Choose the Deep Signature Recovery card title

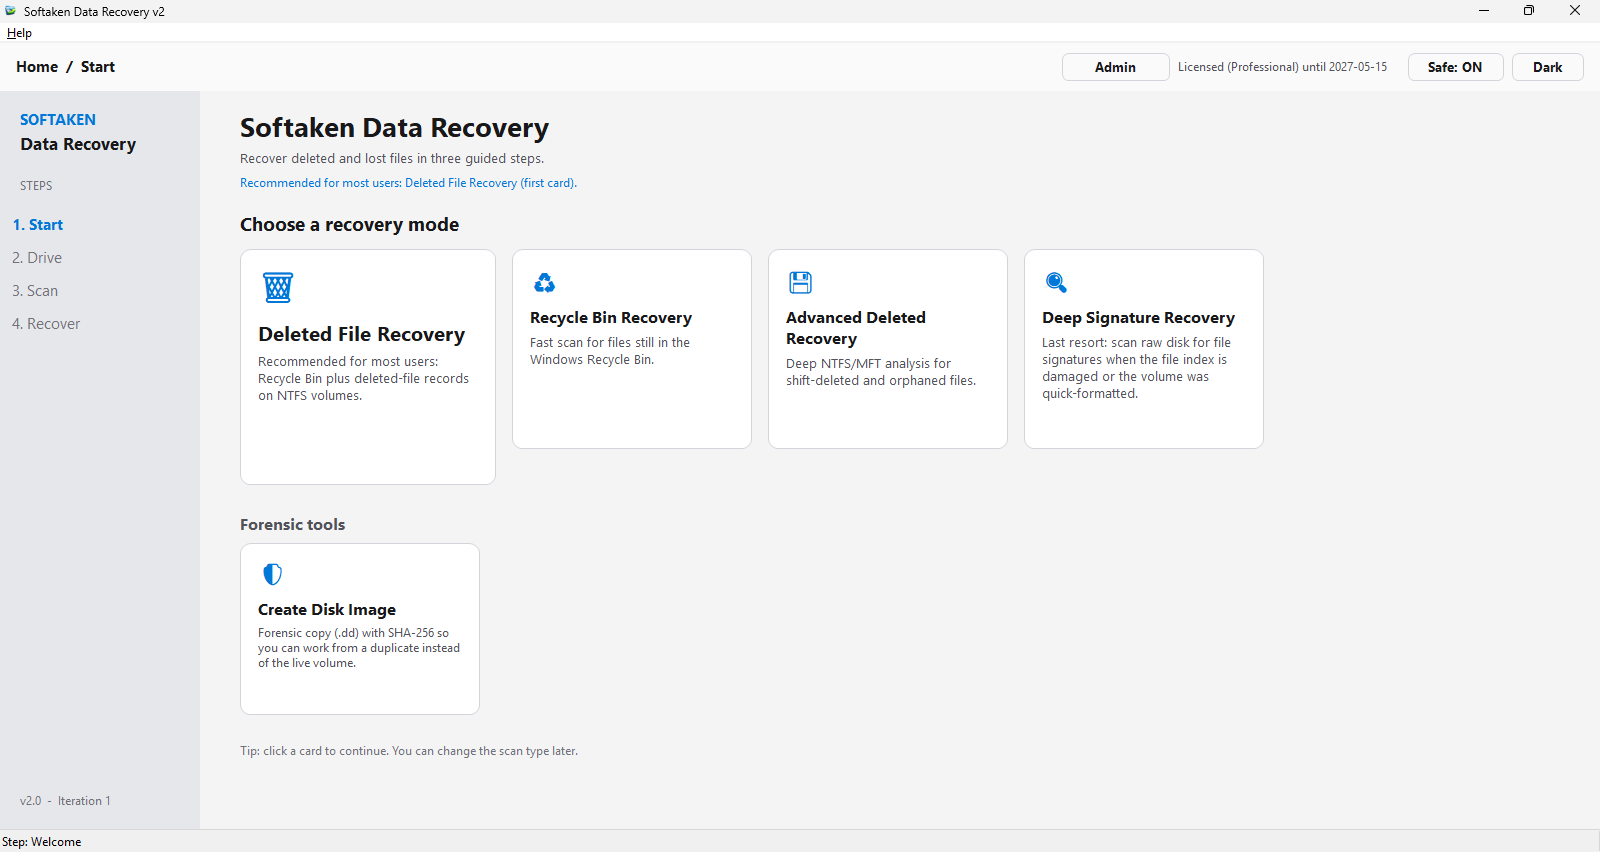[x=1138, y=318]
